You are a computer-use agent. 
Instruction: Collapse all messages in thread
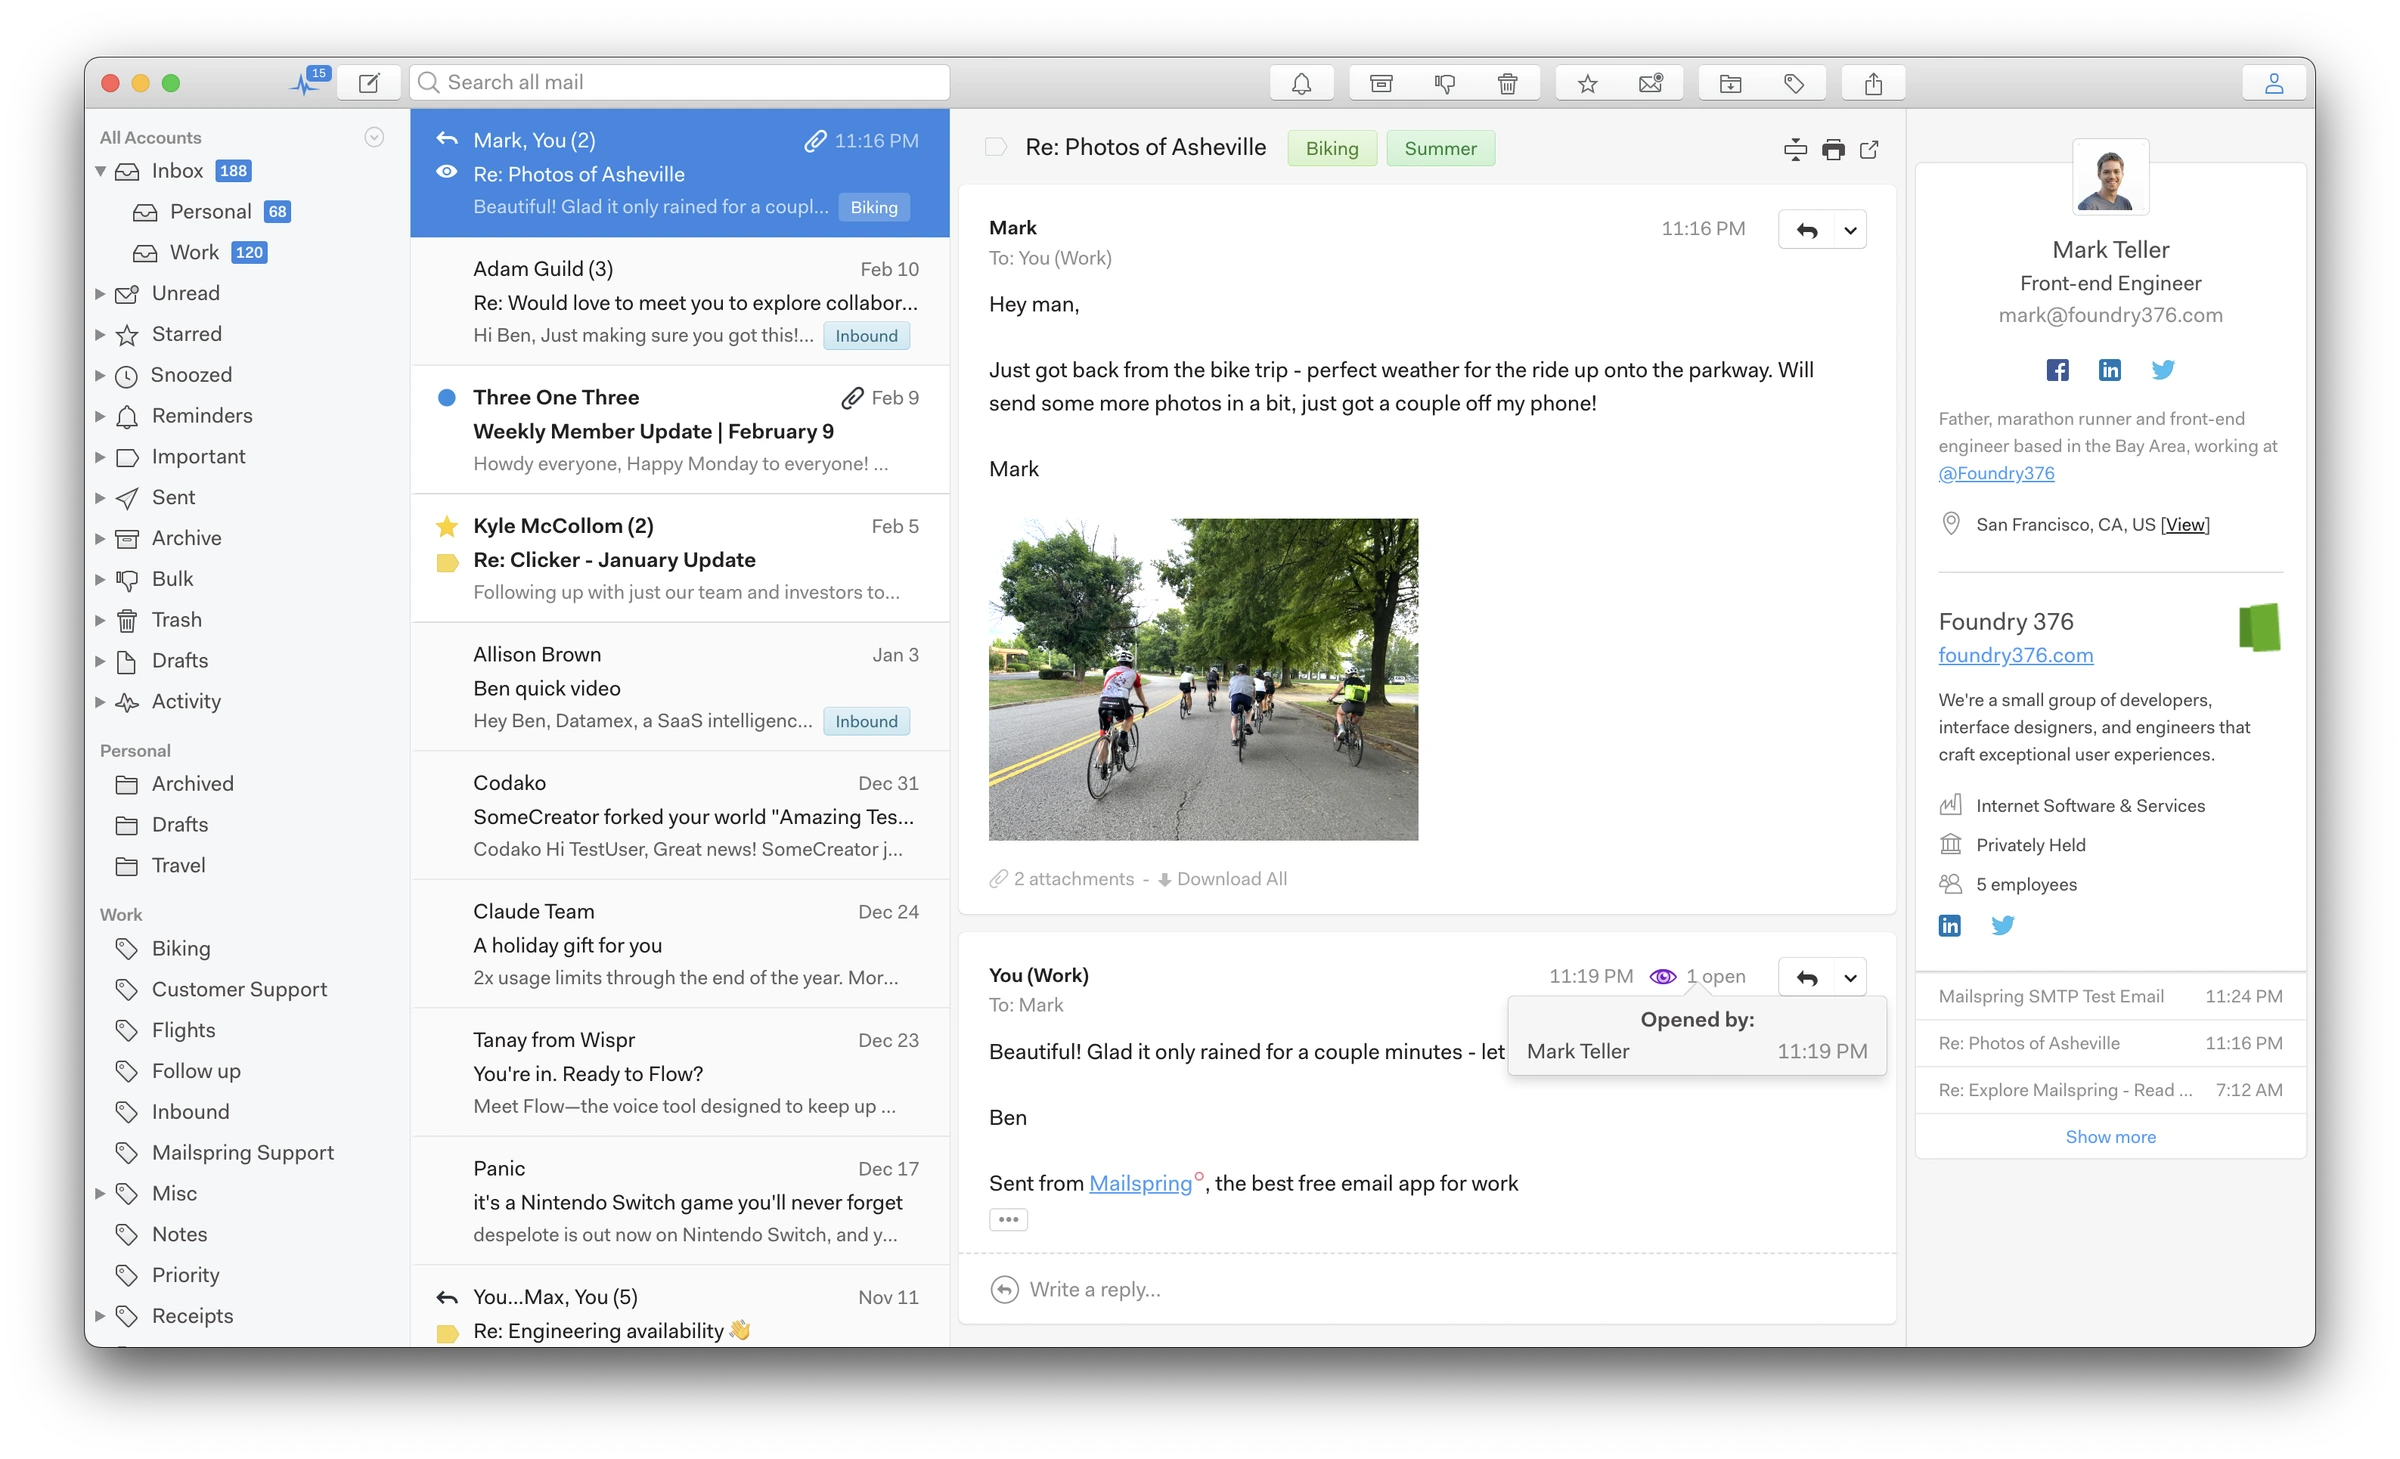point(1795,150)
